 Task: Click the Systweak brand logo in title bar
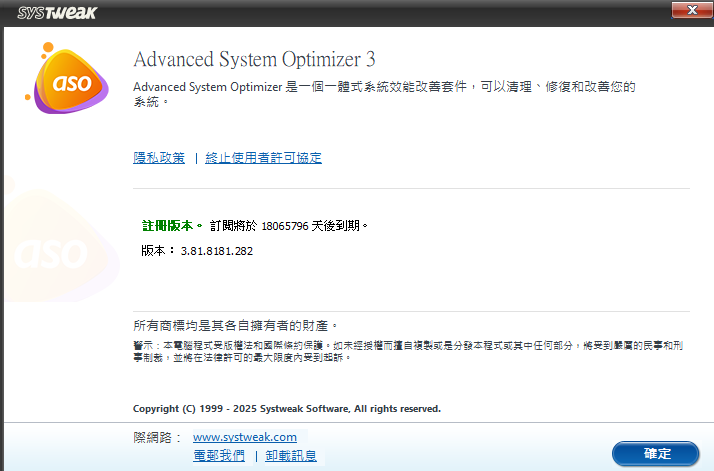click(57, 13)
